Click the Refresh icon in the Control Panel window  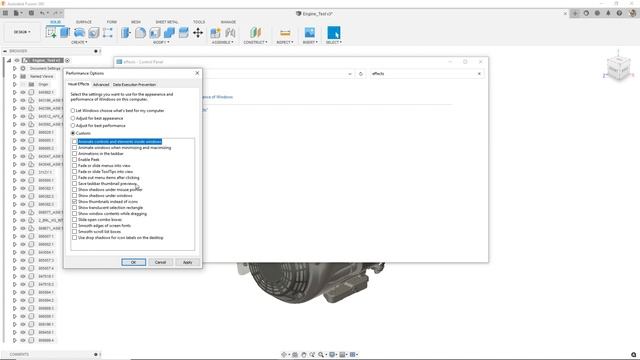point(360,74)
